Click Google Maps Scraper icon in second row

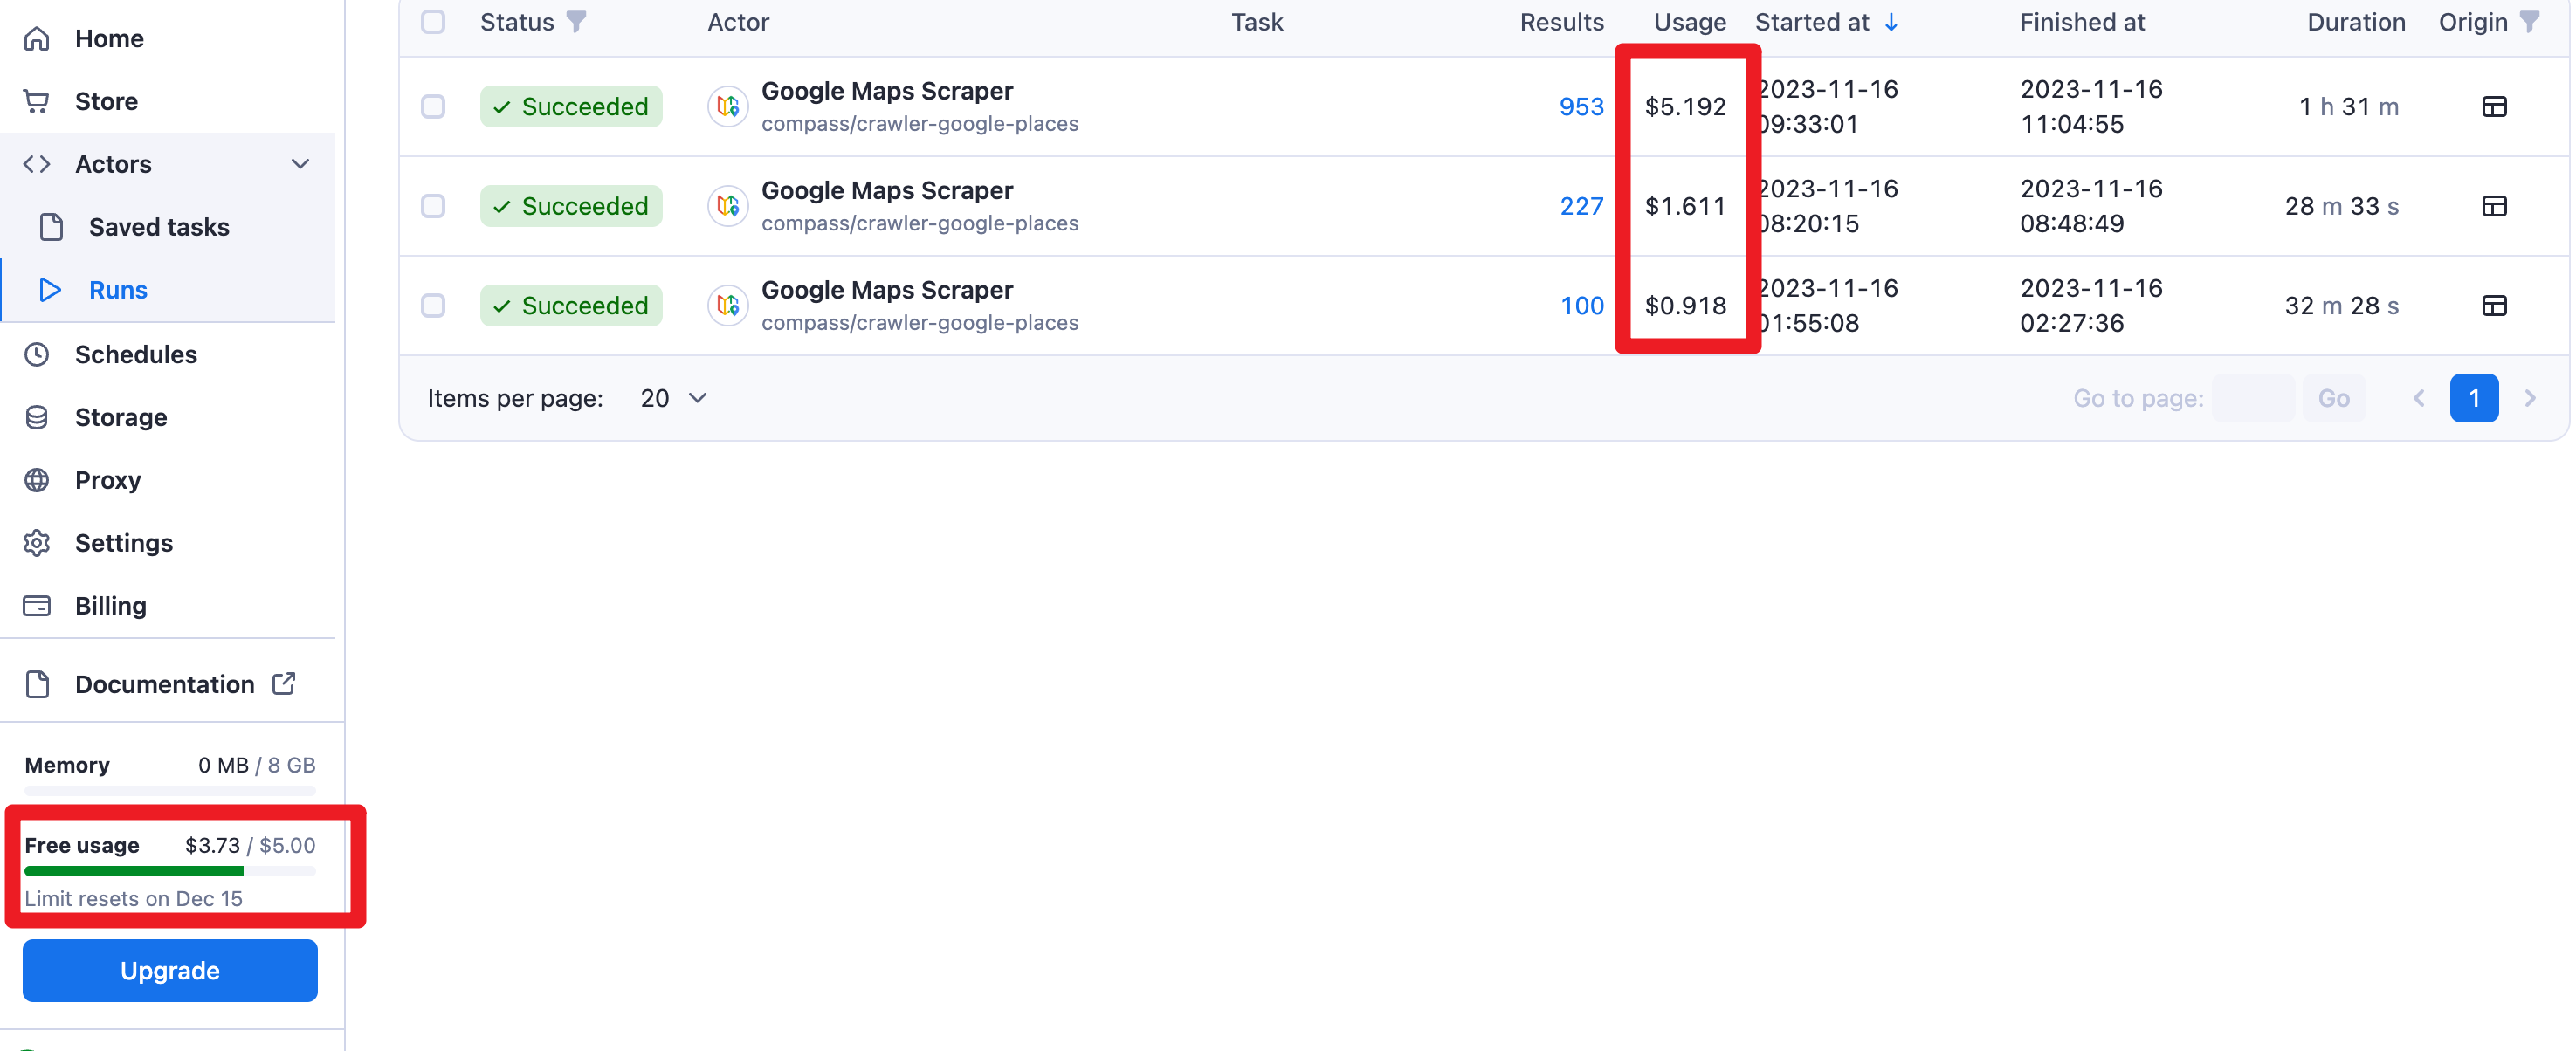pos(728,206)
